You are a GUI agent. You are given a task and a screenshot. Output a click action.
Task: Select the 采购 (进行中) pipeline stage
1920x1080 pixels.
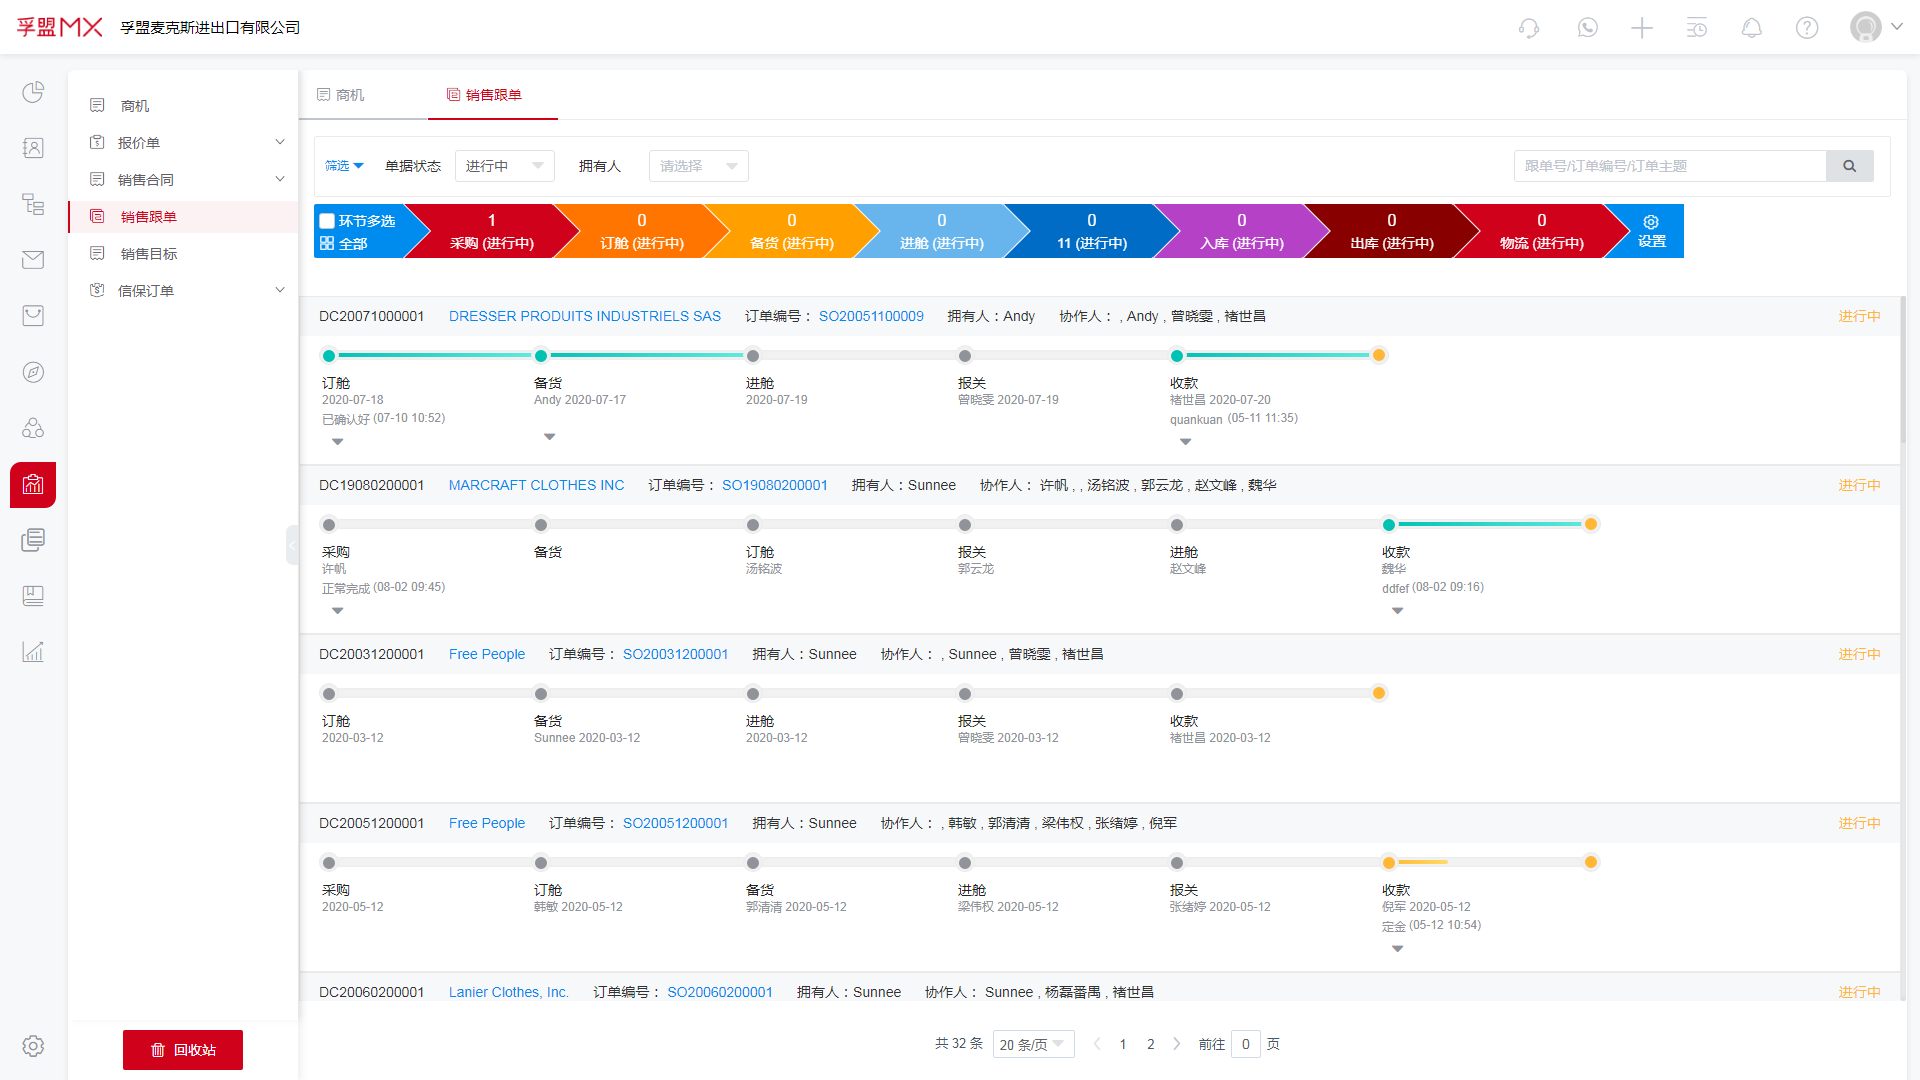coord(490,231)
